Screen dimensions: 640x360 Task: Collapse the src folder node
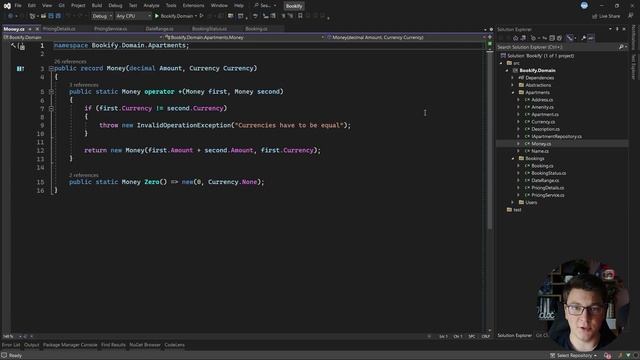(501, 63)
